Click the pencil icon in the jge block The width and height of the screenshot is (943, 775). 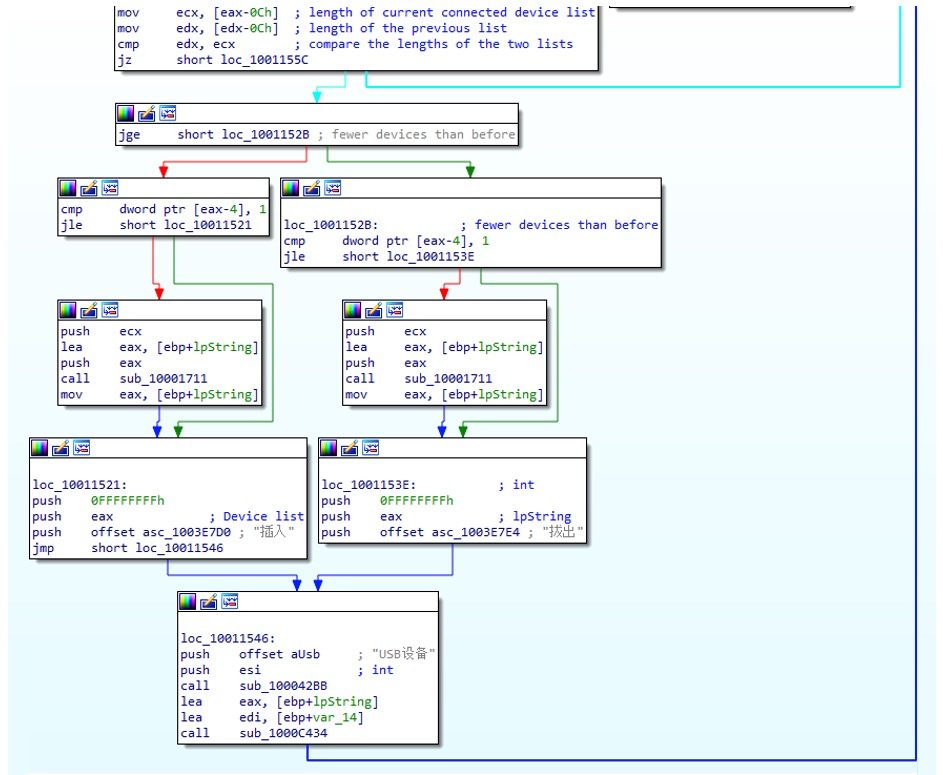pos(147,113)
